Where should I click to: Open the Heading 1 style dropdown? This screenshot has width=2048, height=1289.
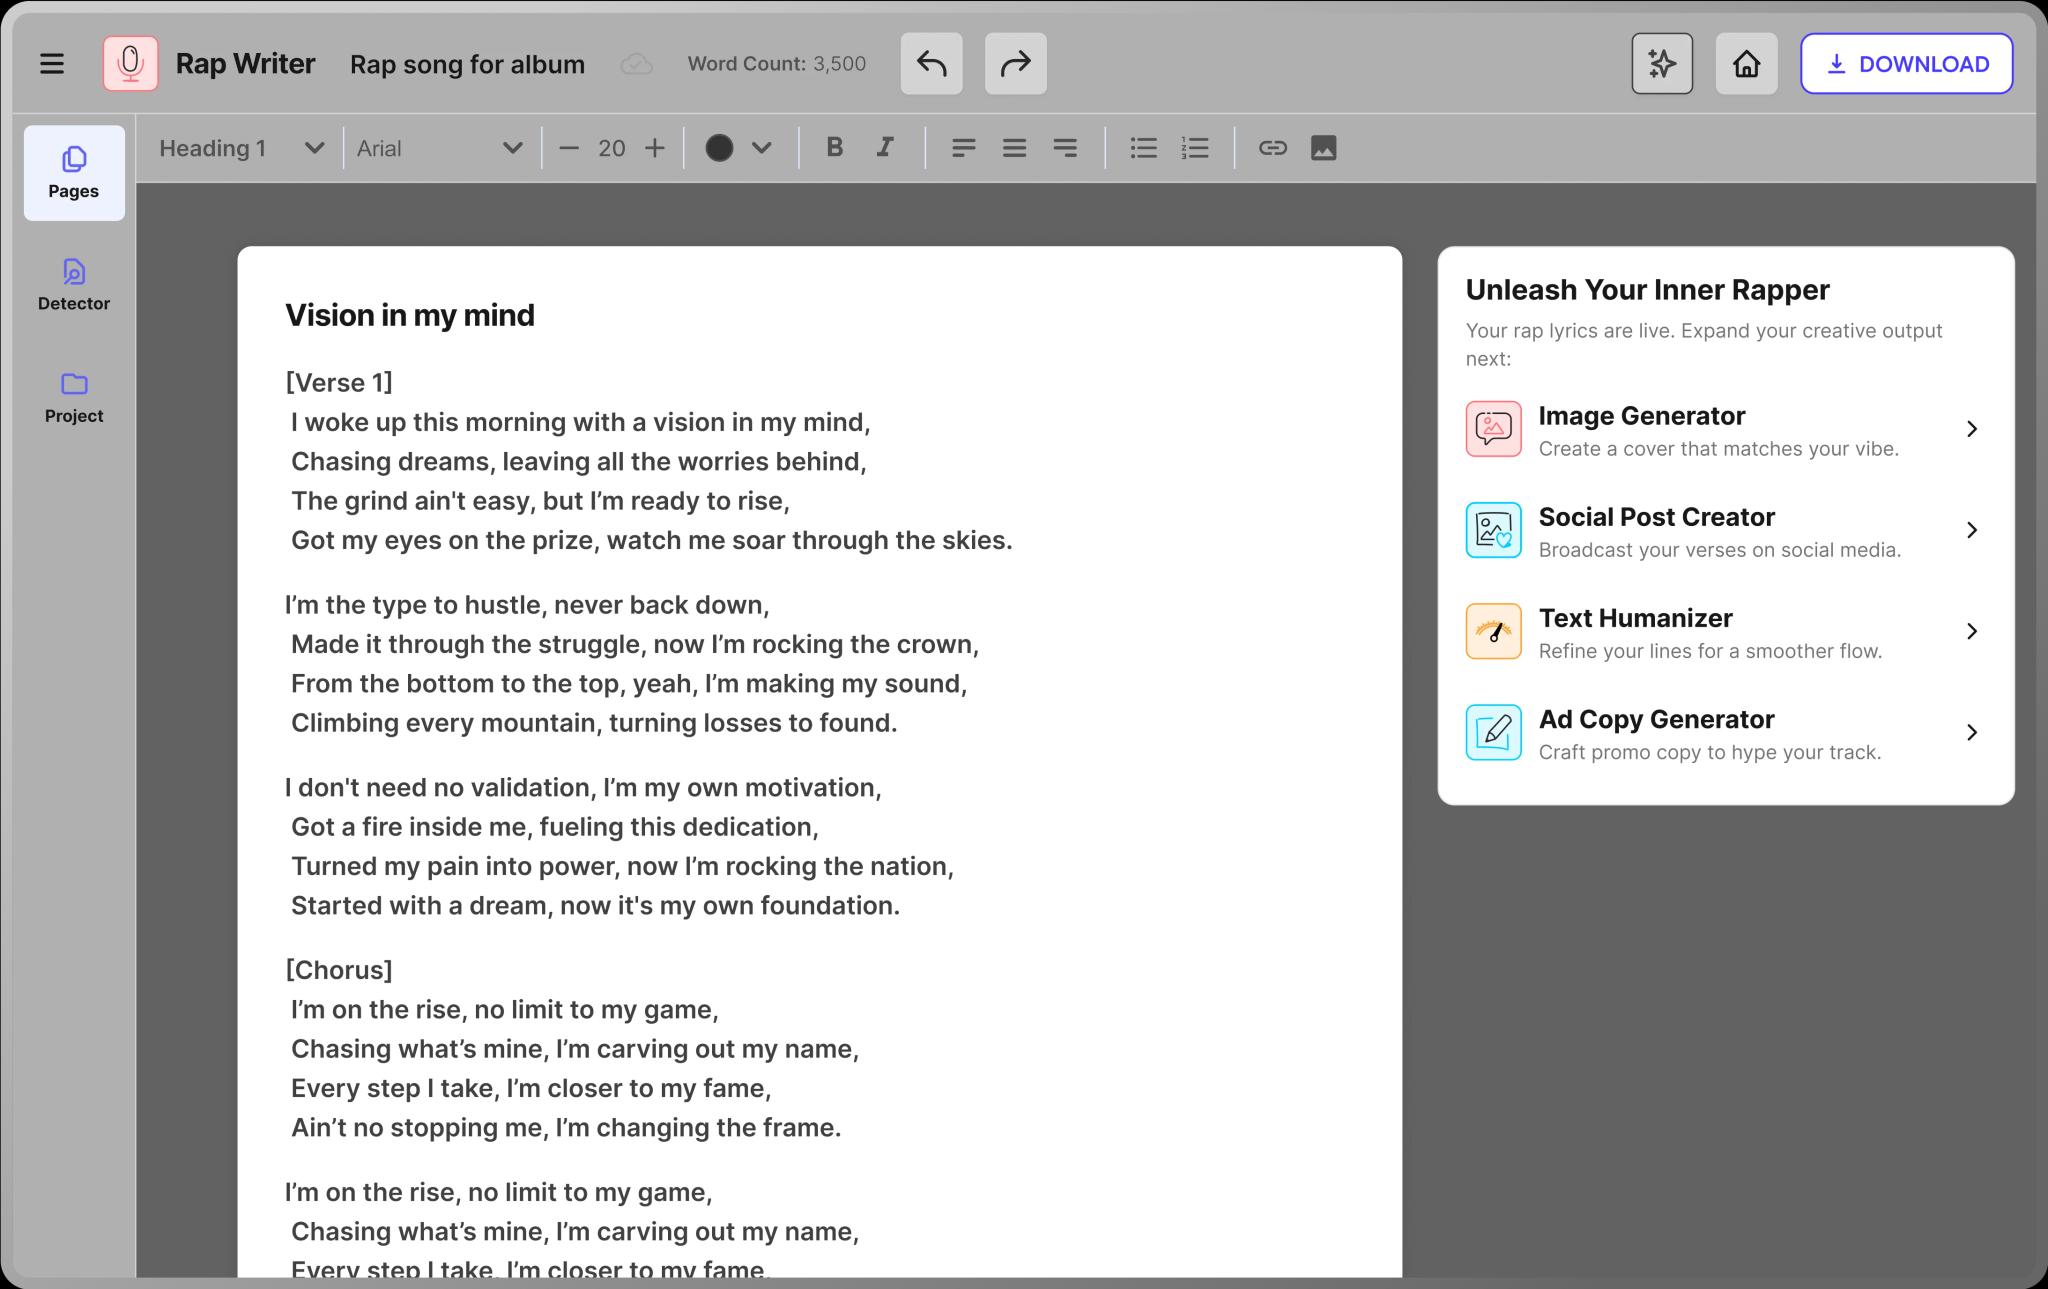(242, 148)
